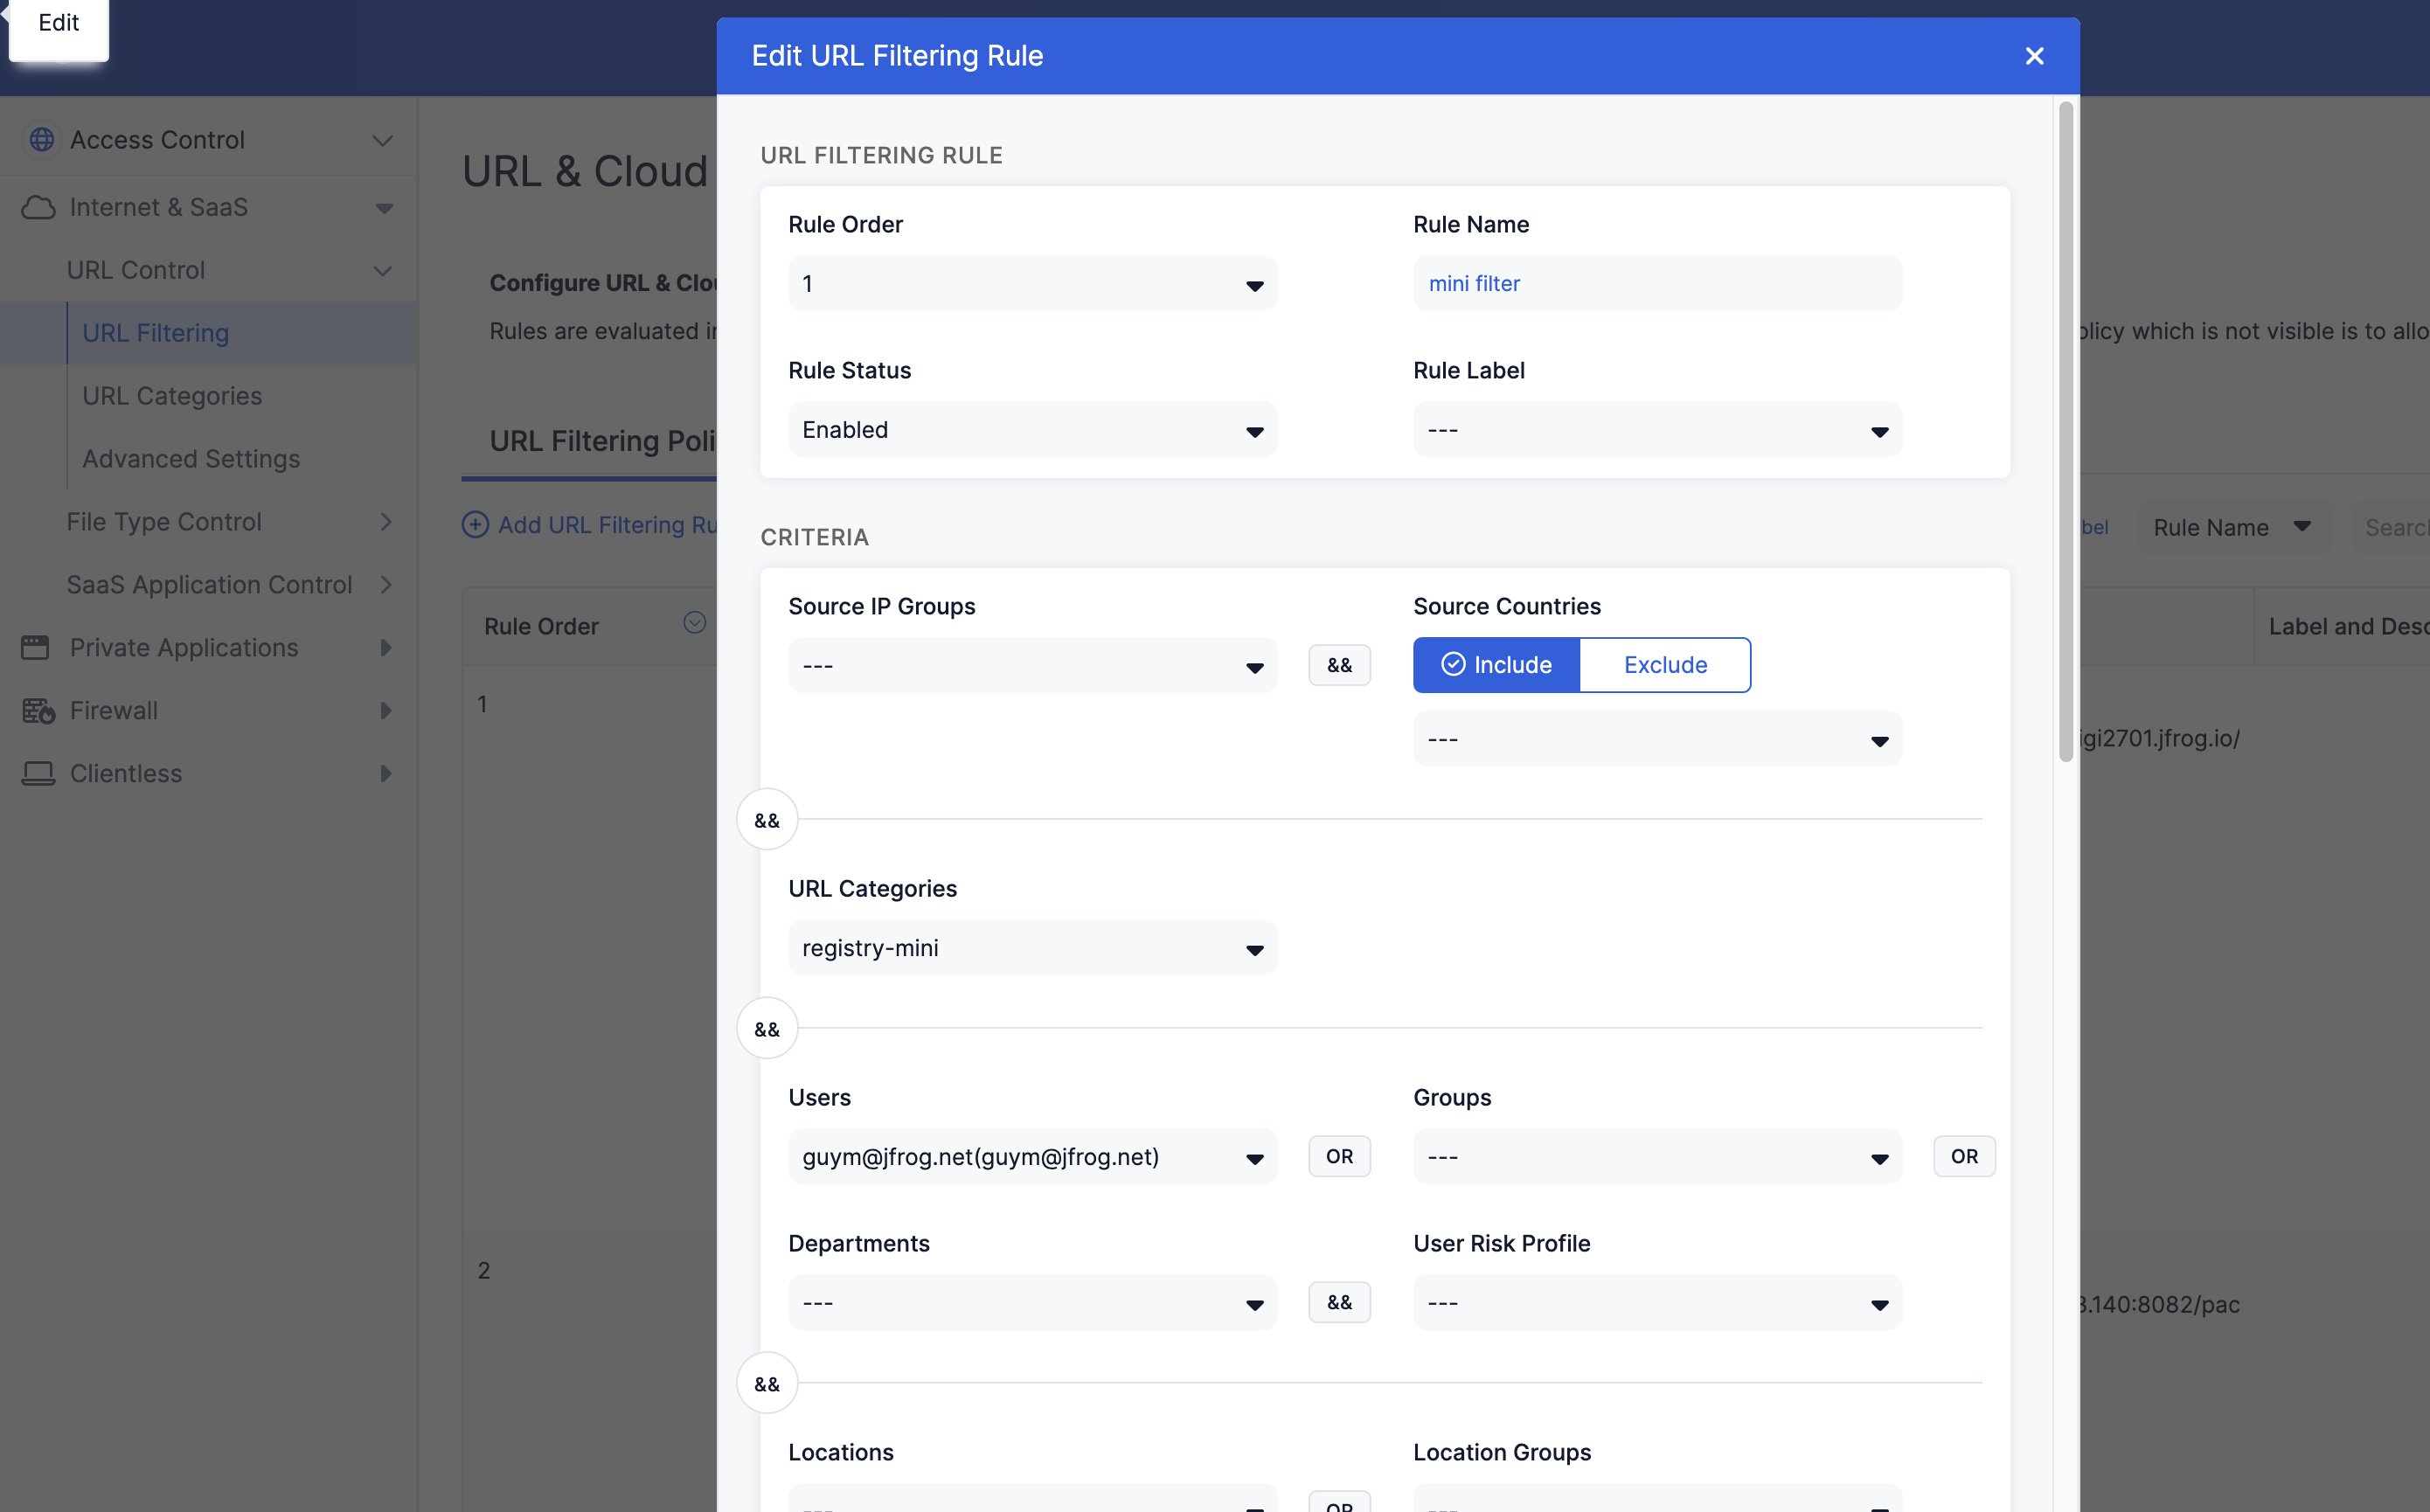Expand the Firewall section
This screenshot has height=1512, width=2430.
point(386,711)
